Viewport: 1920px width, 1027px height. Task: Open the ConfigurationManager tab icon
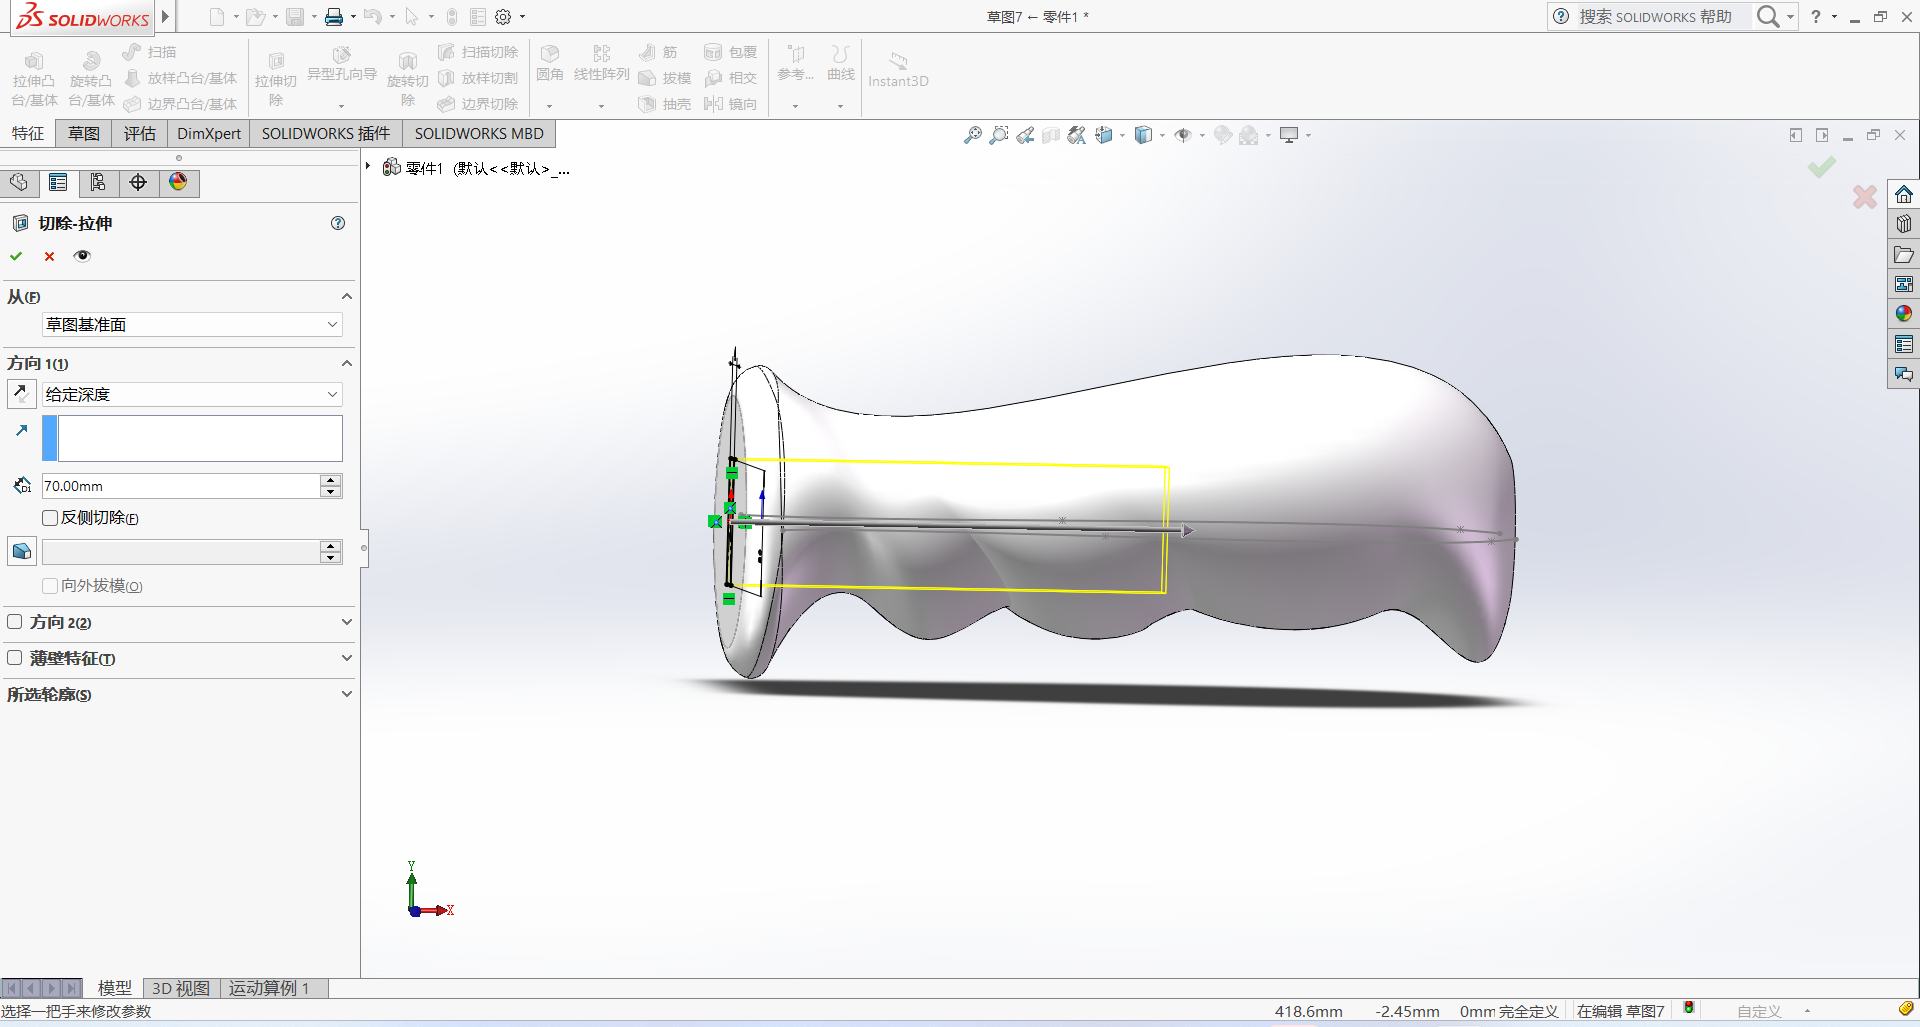(98, 182)
